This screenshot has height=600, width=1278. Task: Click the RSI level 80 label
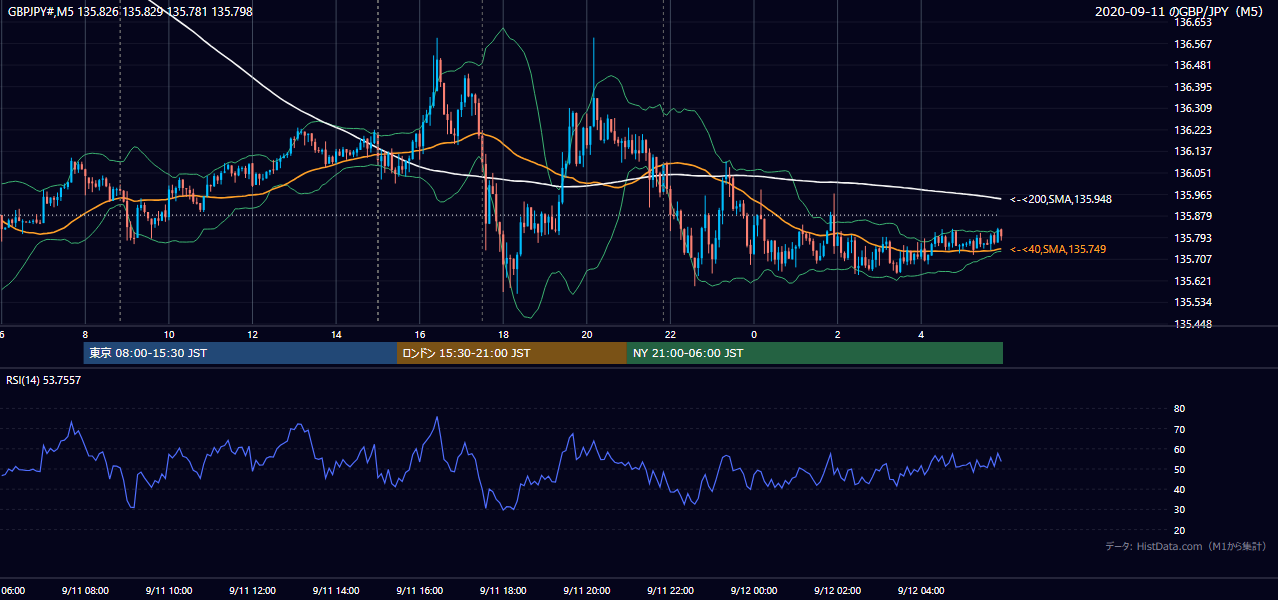tap(1179, 409)
